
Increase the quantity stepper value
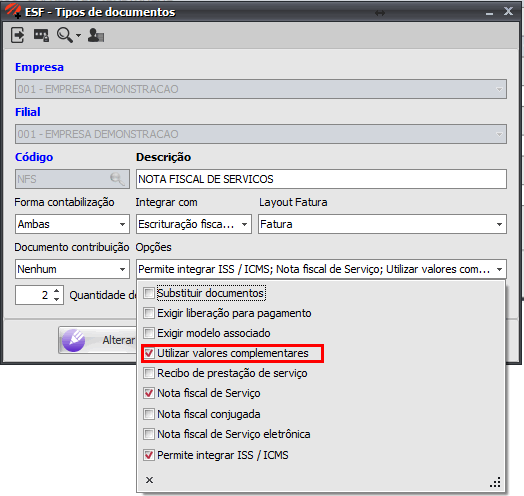[x=57, y=290]
